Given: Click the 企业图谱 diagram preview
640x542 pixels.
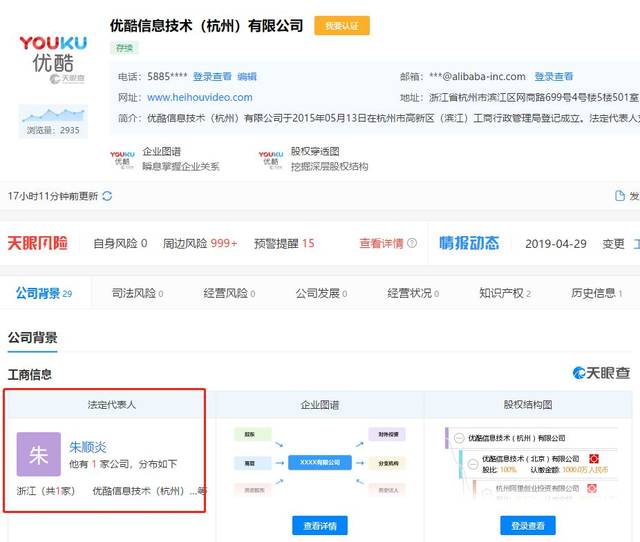Looking at the screenshot, I should 320,462.
